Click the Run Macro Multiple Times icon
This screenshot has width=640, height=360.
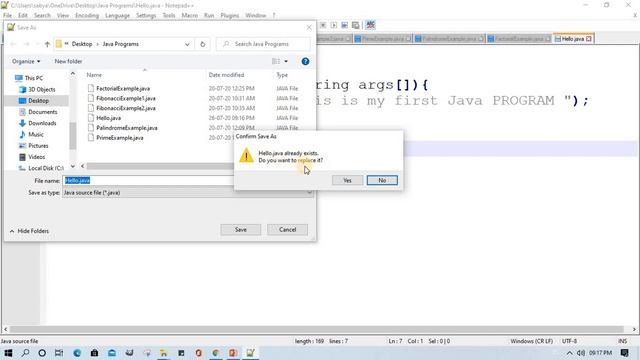(x=344, y=25)
